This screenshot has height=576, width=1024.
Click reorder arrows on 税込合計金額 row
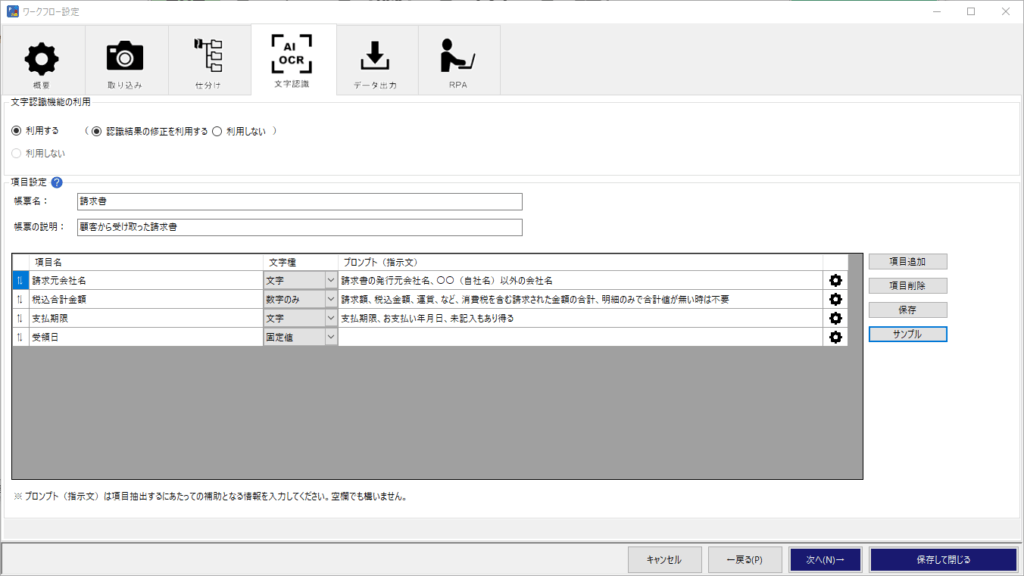[x=20, y=299]
